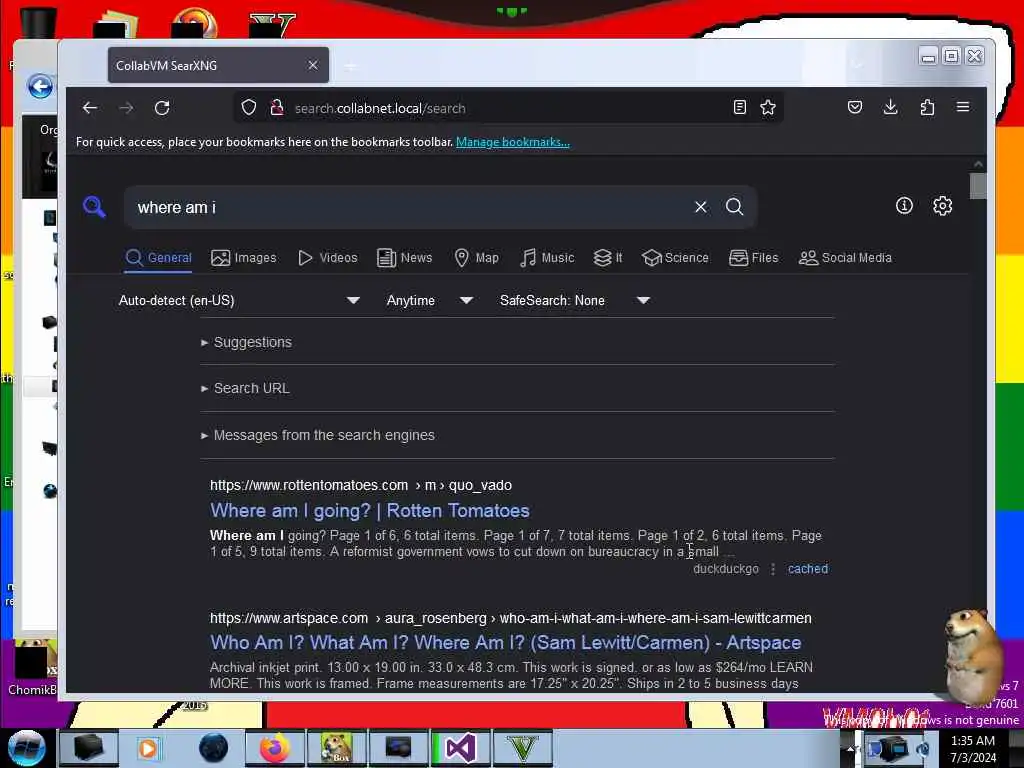Click the scrollbar up arrow
This screenshot has height=768, width=1024.
[978, 164]
